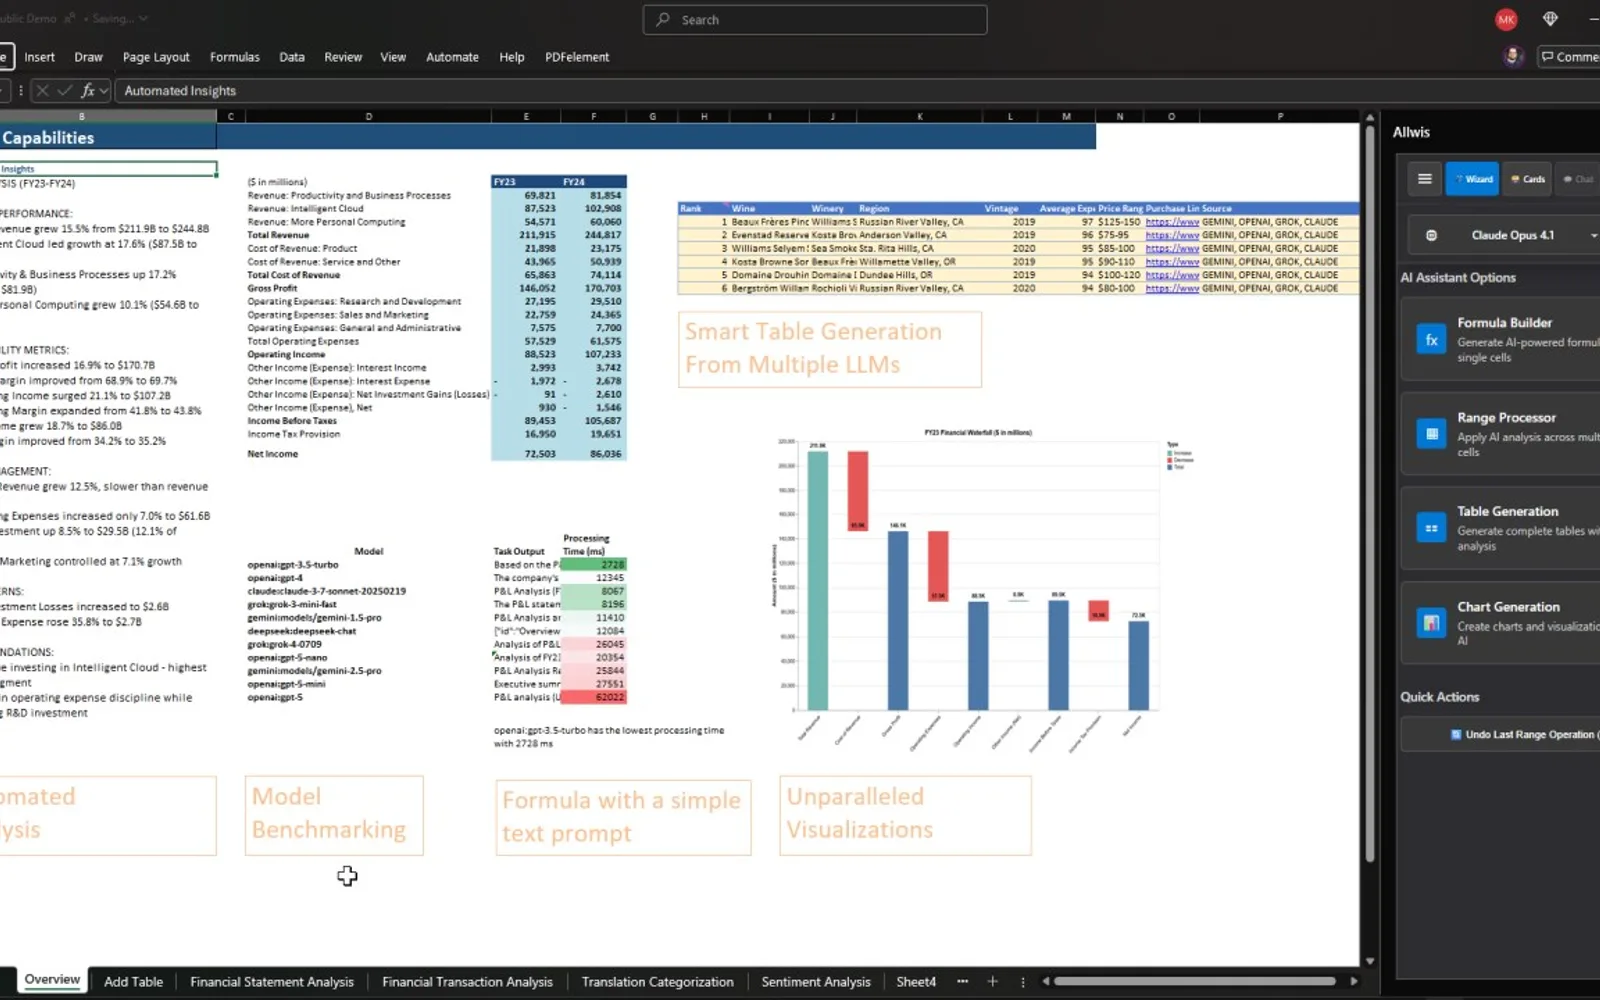Viewport: 1600px width, 1000px height.
Task: Open the PDFelement ribbon tab
Action: coord(577,57)
